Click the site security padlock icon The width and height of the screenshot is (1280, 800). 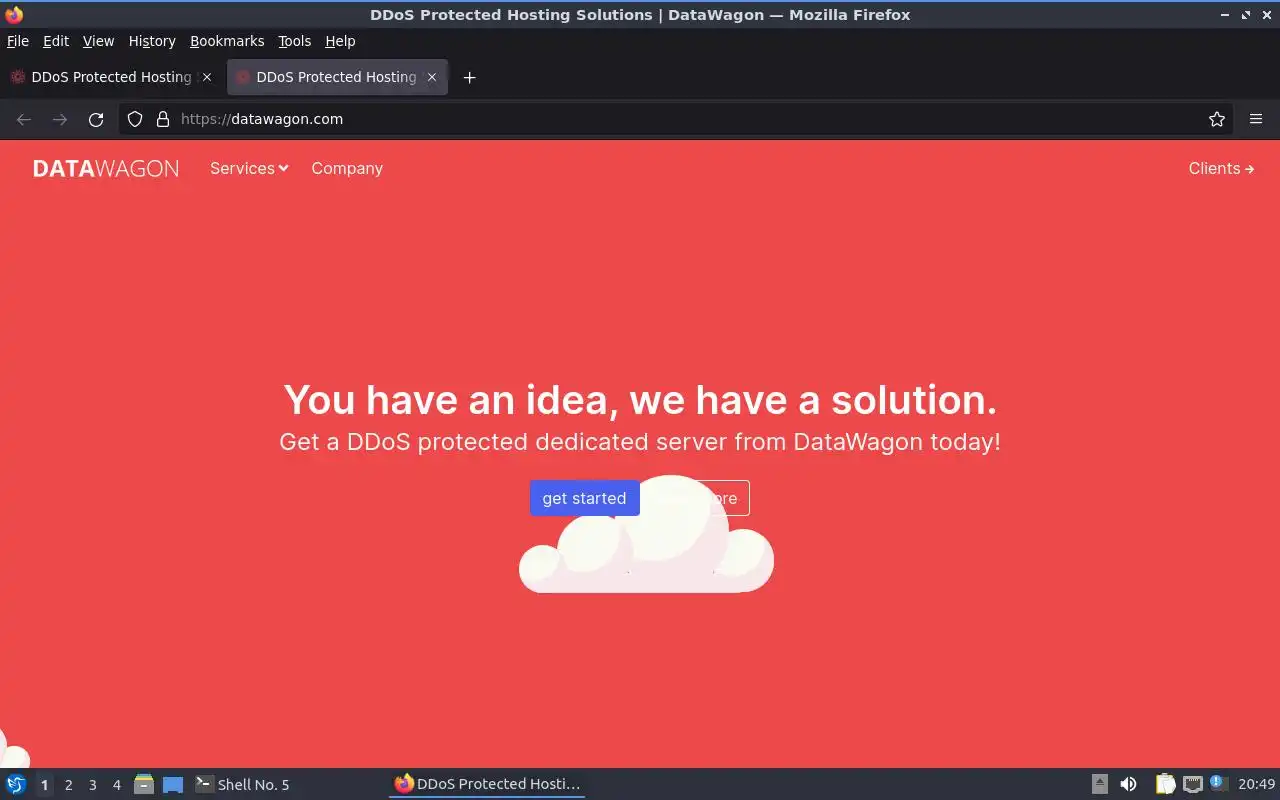(163, 119)
